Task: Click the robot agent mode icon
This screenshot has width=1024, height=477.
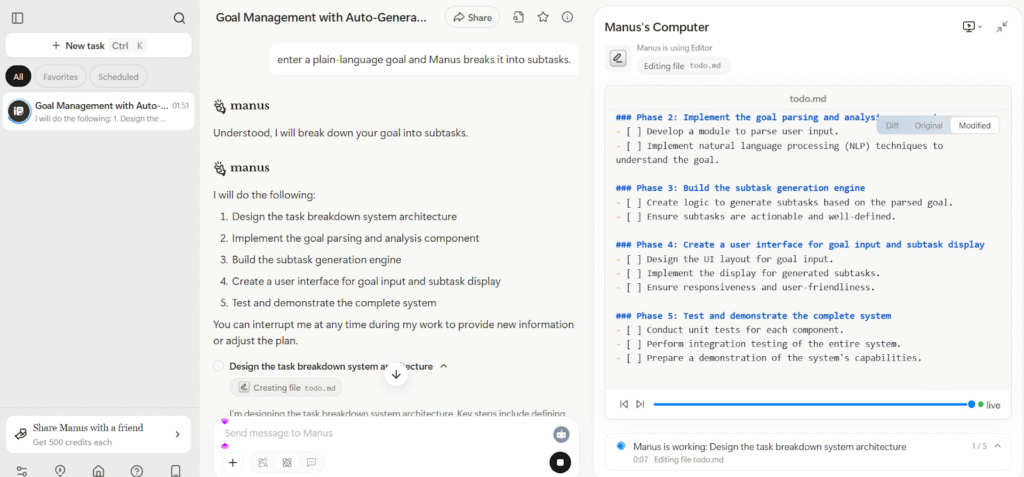Action: pyautogui.click(x=560, y=434)
